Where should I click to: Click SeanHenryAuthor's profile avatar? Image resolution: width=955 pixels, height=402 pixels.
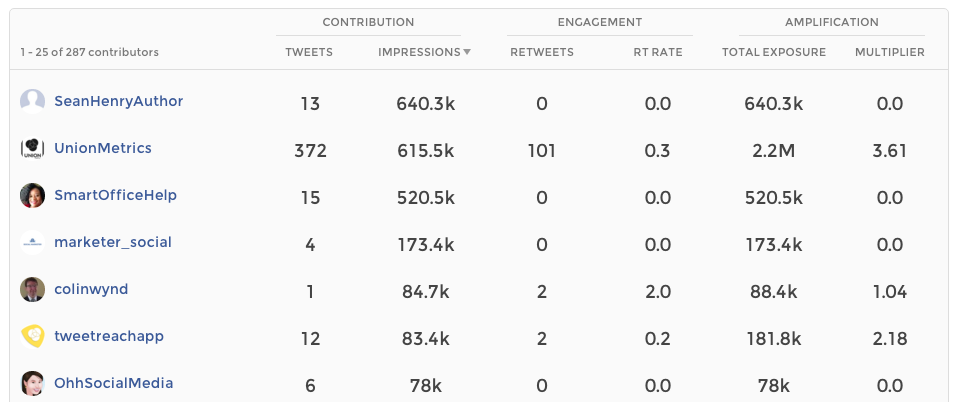point(33,101)
